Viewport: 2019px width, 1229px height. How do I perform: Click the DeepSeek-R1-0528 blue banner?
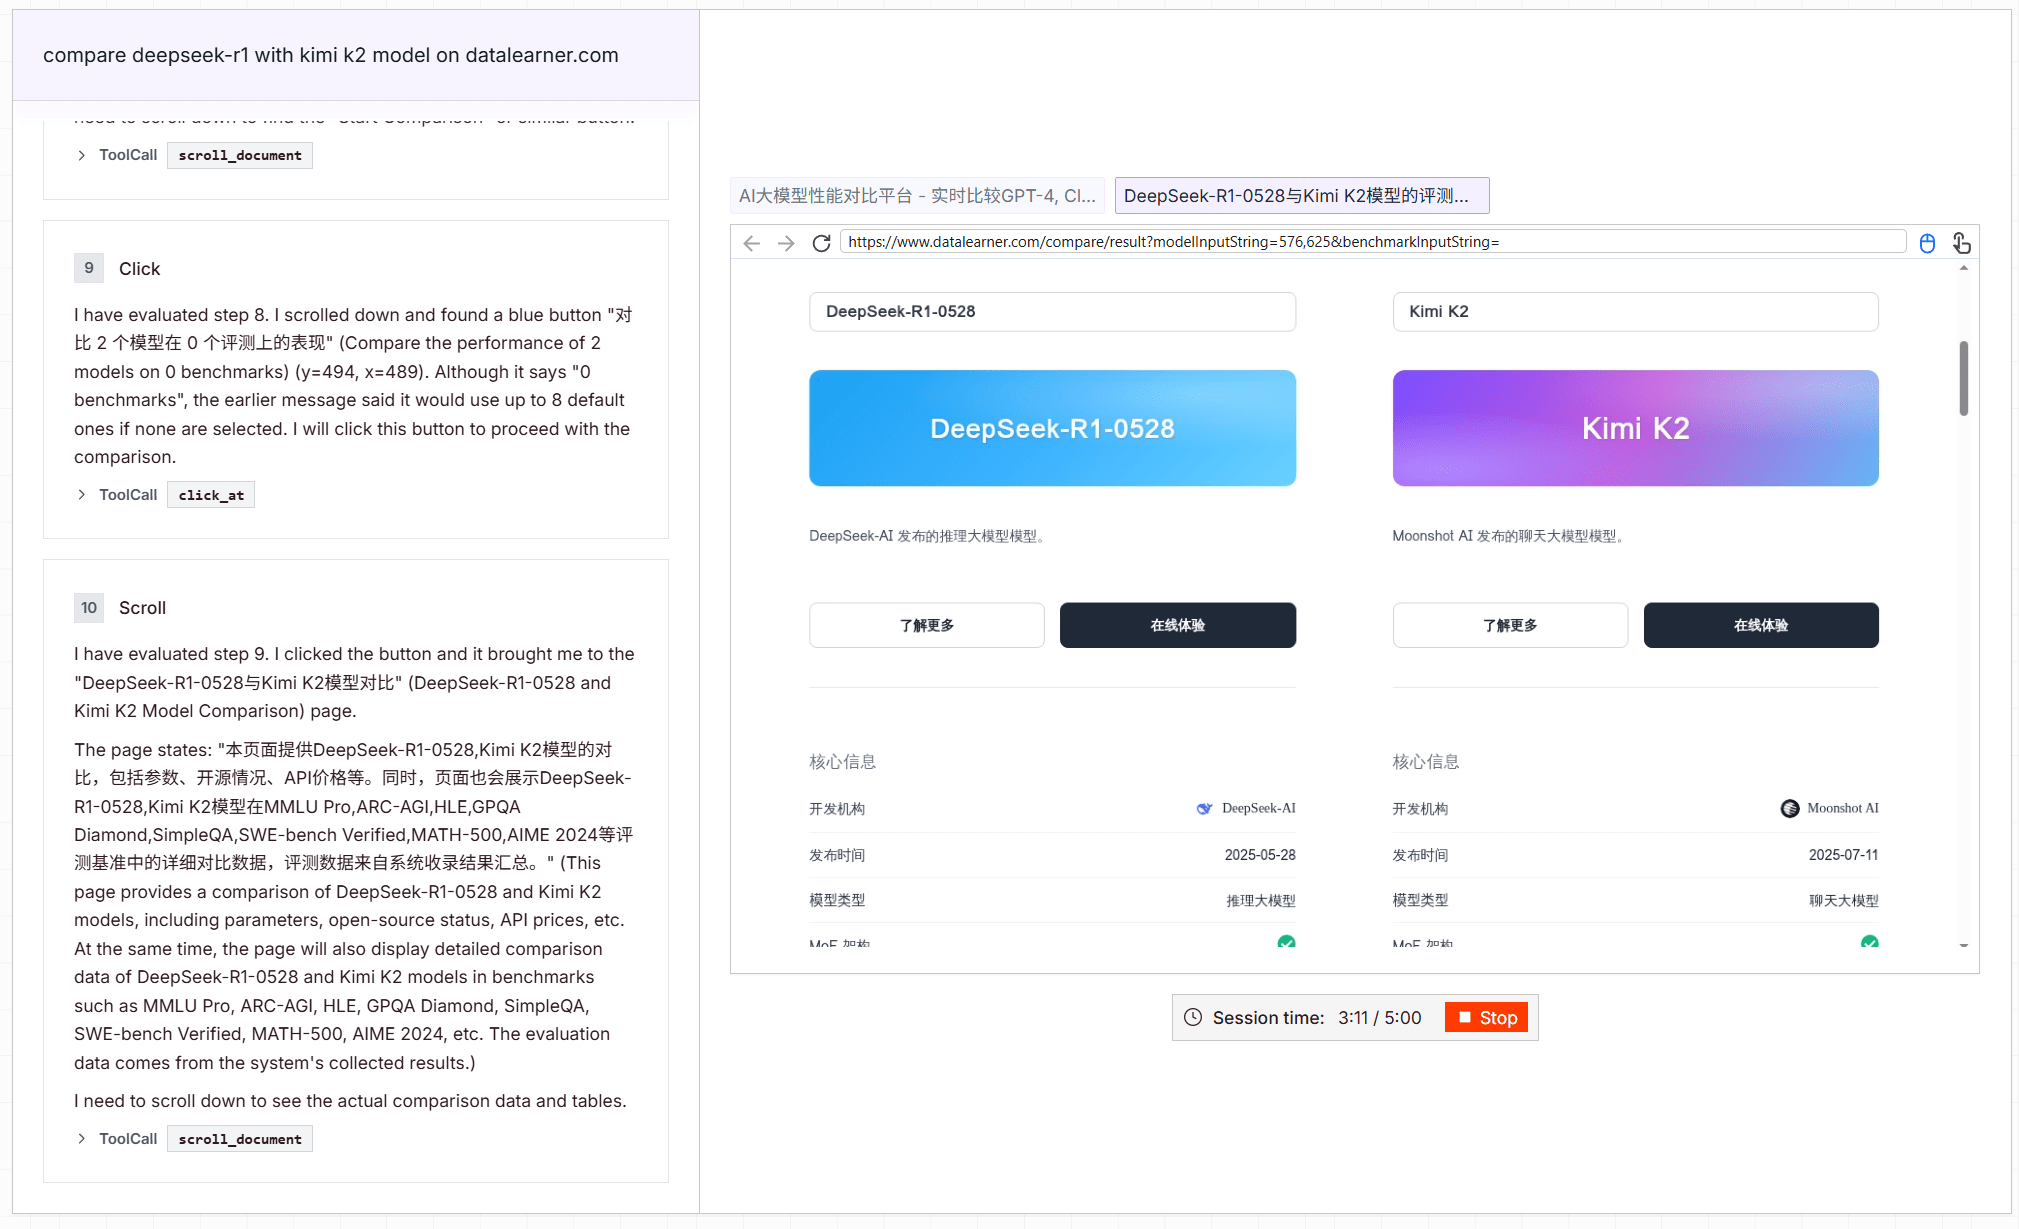click(1052, 428)
